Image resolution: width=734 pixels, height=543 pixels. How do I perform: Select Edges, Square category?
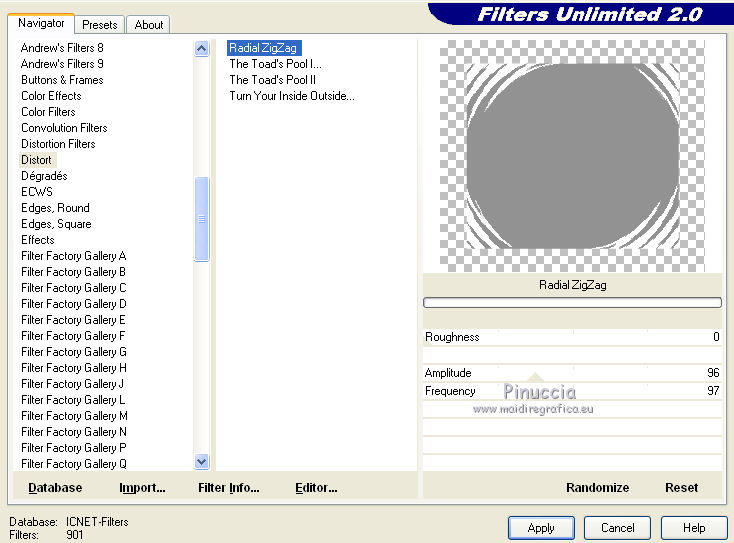[x=56, y=223]
